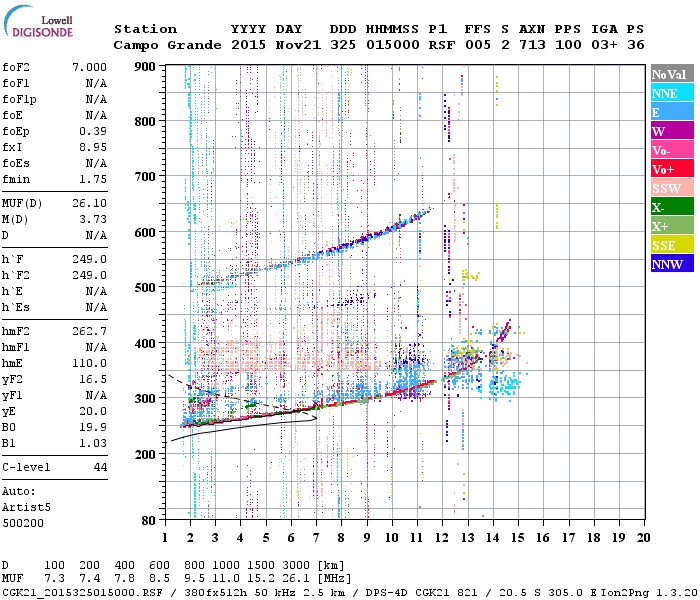This screenshot has width=700, height=600.
Task: Click the MUF value 26.1 for 3000 km
Action: point(296,579)
